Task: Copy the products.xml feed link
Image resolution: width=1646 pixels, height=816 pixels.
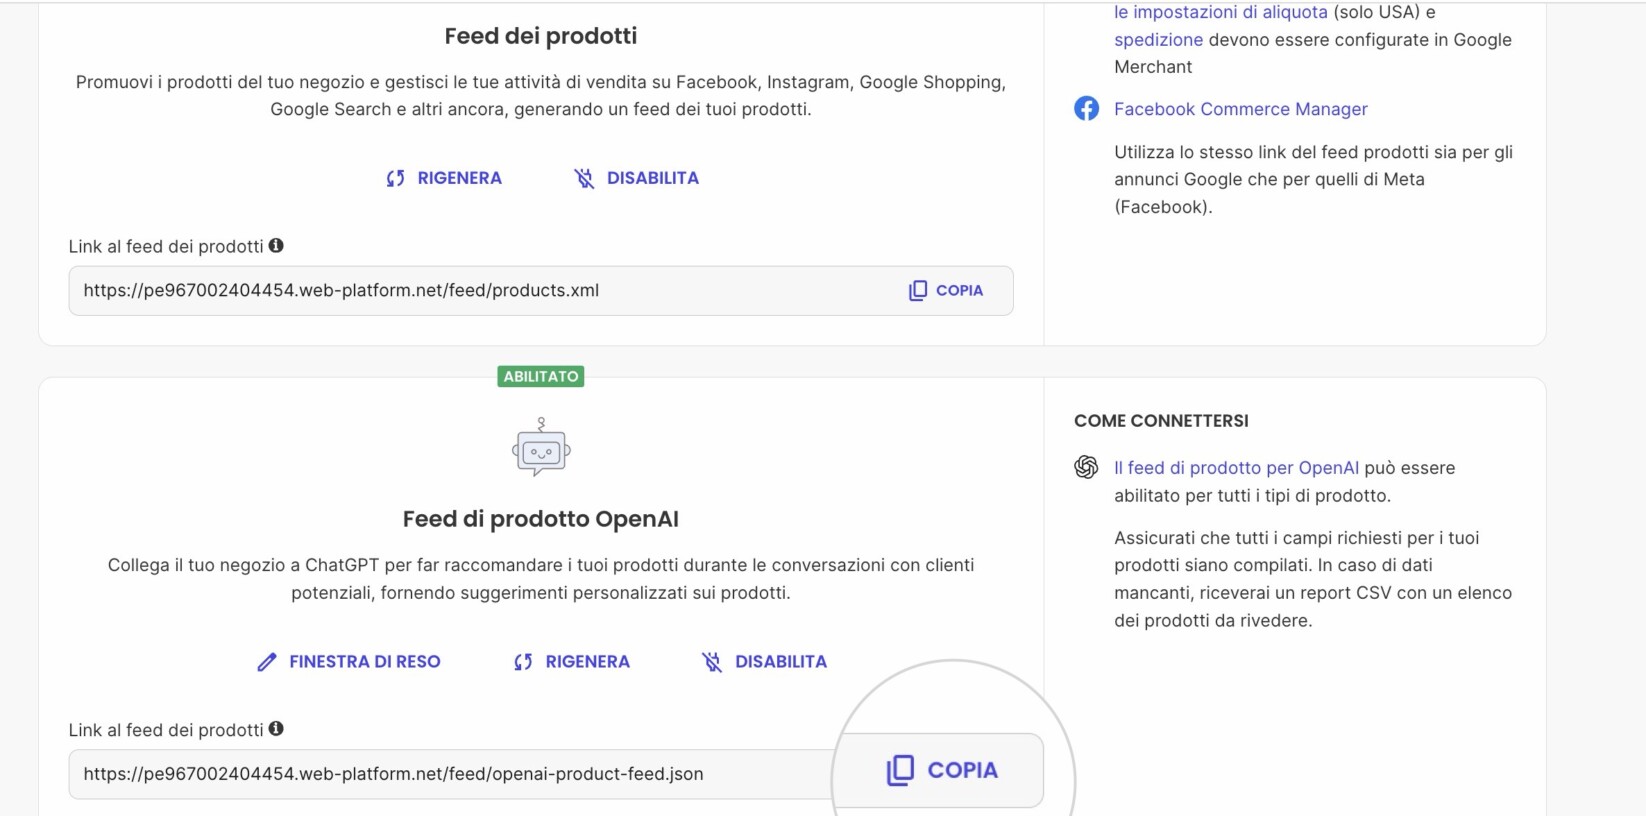Action: [946, 290]
